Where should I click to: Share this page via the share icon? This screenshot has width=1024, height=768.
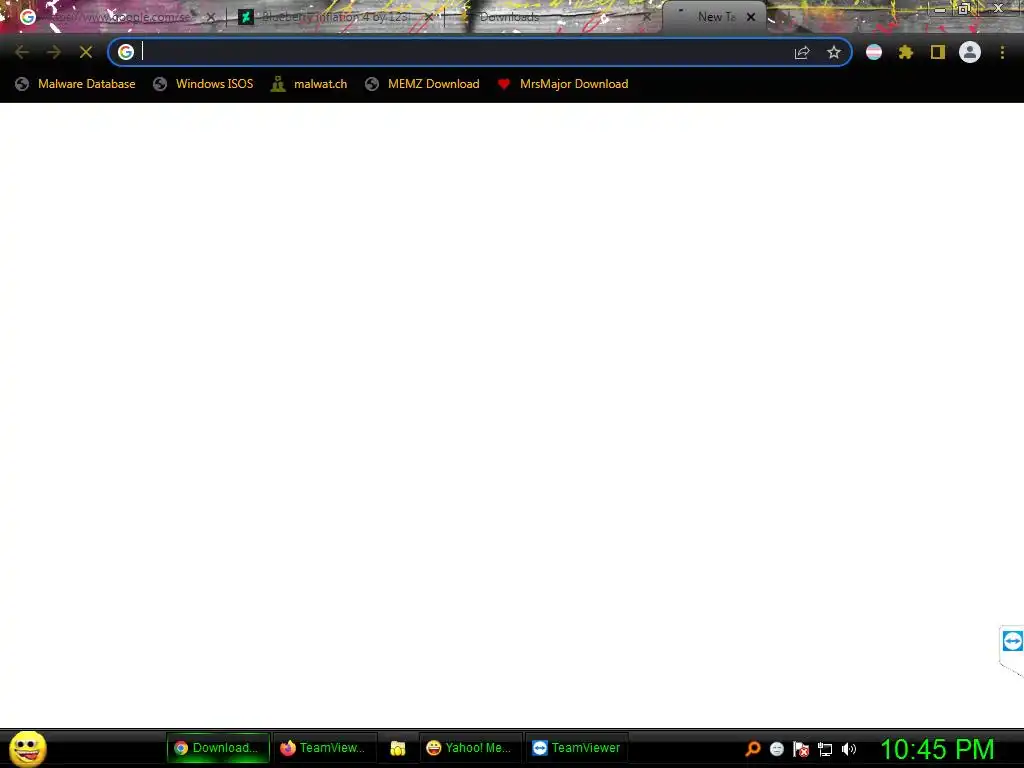point(802,52)
